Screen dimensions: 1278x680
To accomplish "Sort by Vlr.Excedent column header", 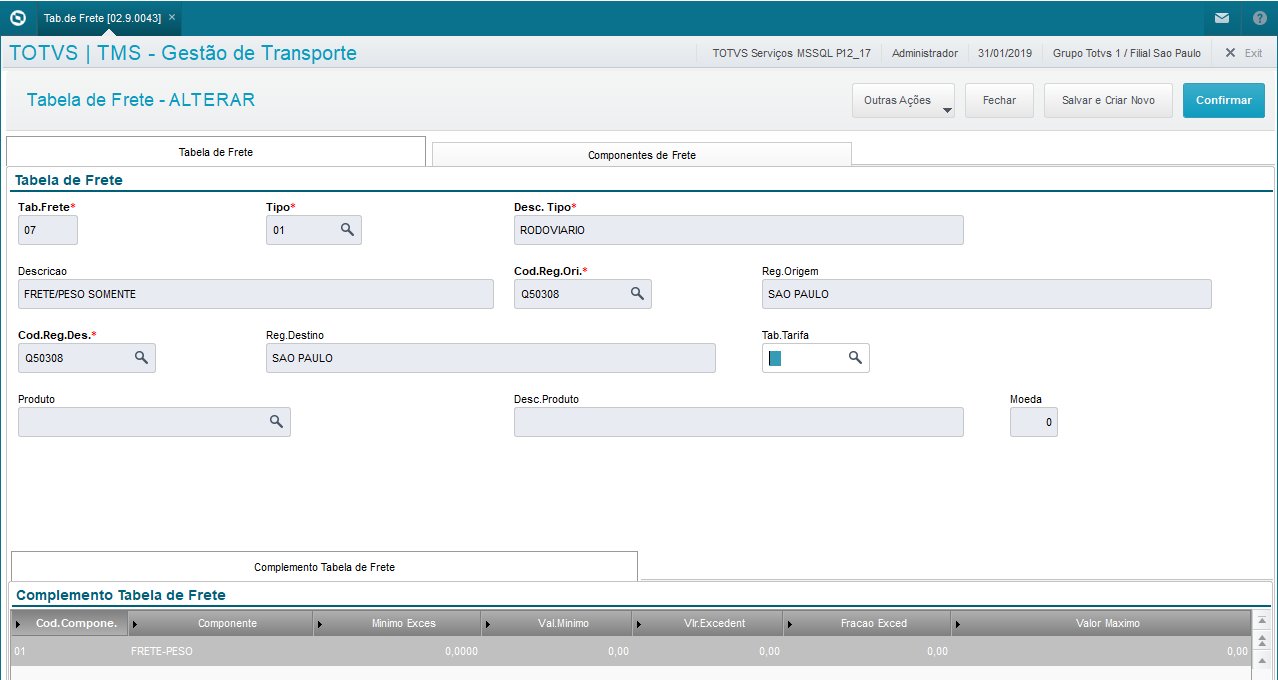I will coord(708,623).
